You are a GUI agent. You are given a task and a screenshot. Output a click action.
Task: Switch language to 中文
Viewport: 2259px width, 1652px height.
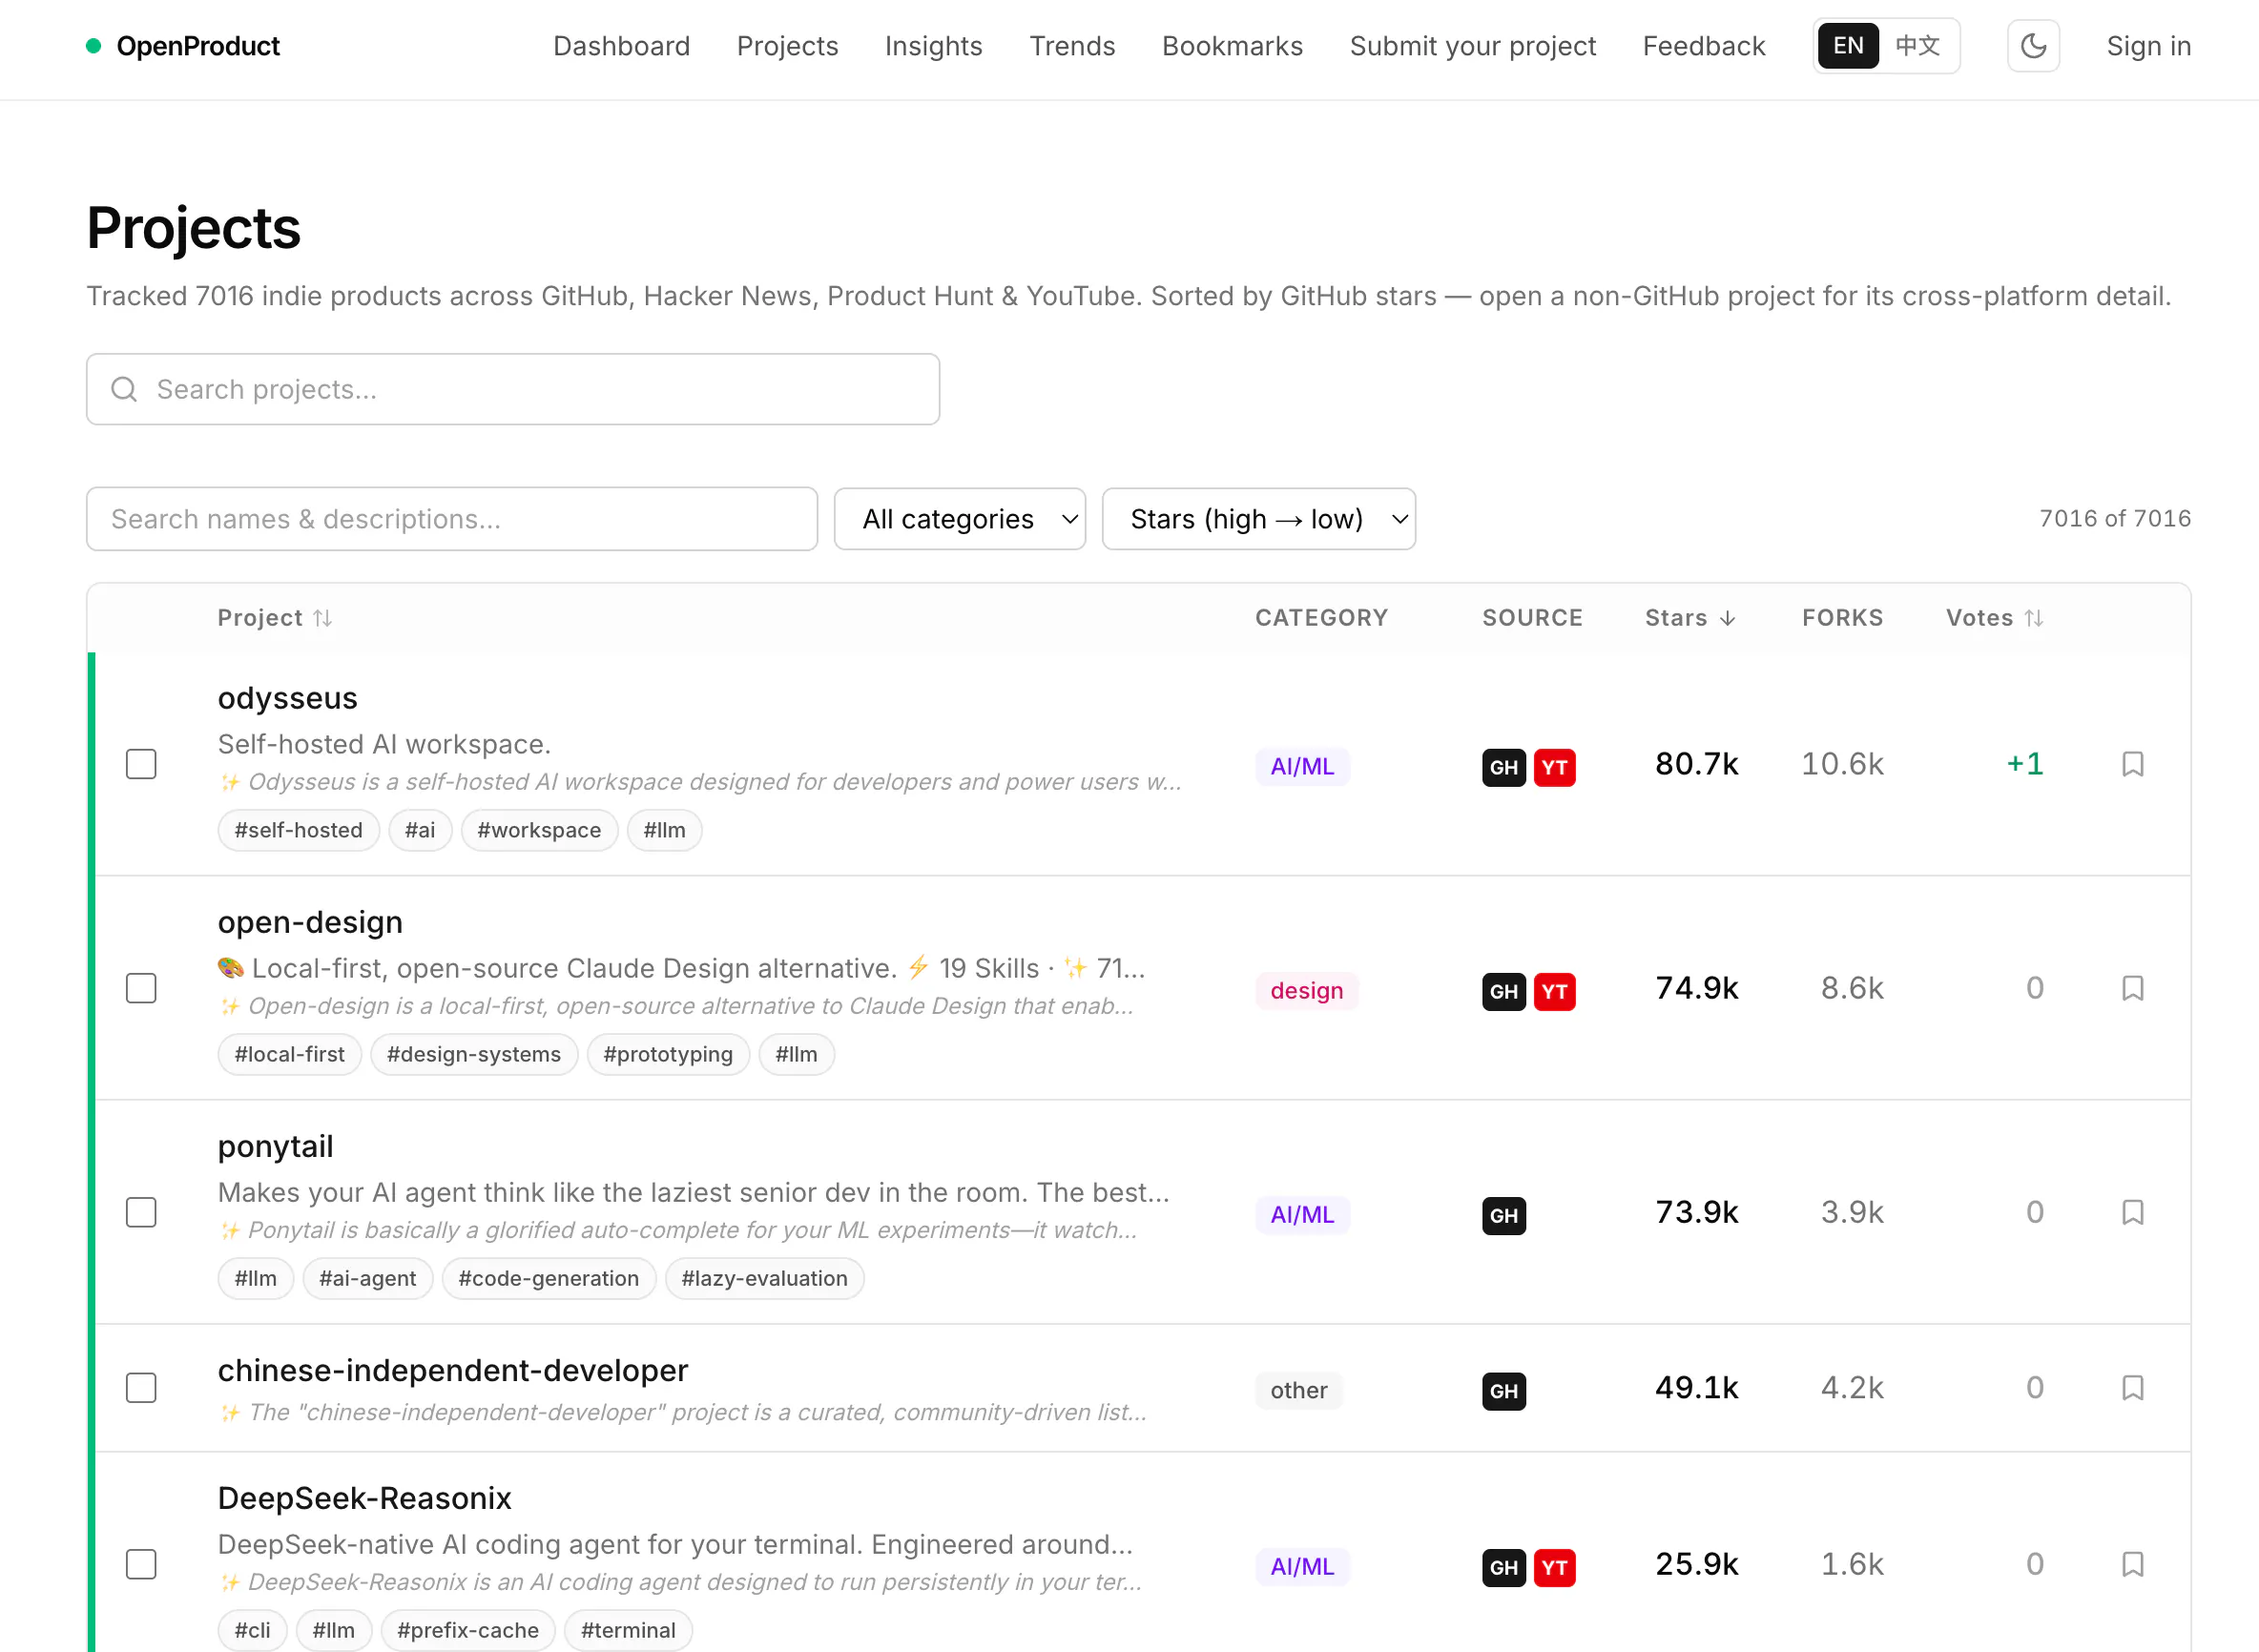(x=1917, y=46)
